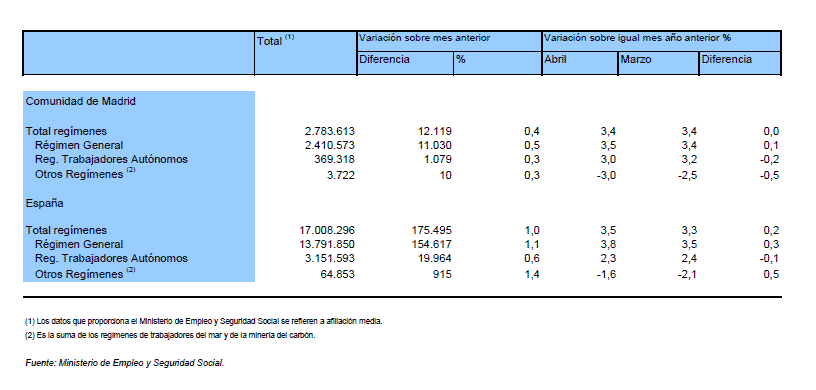
Task: Click the value 154.617
Action: [430, 244]
